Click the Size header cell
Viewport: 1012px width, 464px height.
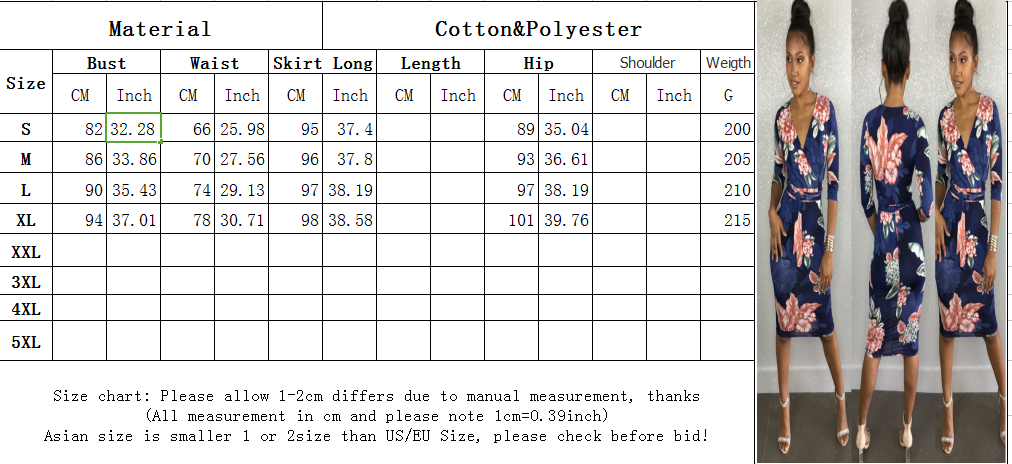pos(26,83)
